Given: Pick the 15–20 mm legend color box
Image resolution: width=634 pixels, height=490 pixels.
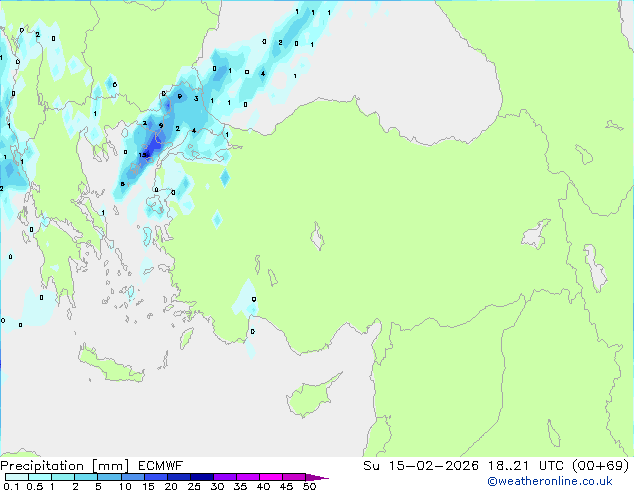Looking at the screenshot, I should pyautogui.click(x=155, y=477).
